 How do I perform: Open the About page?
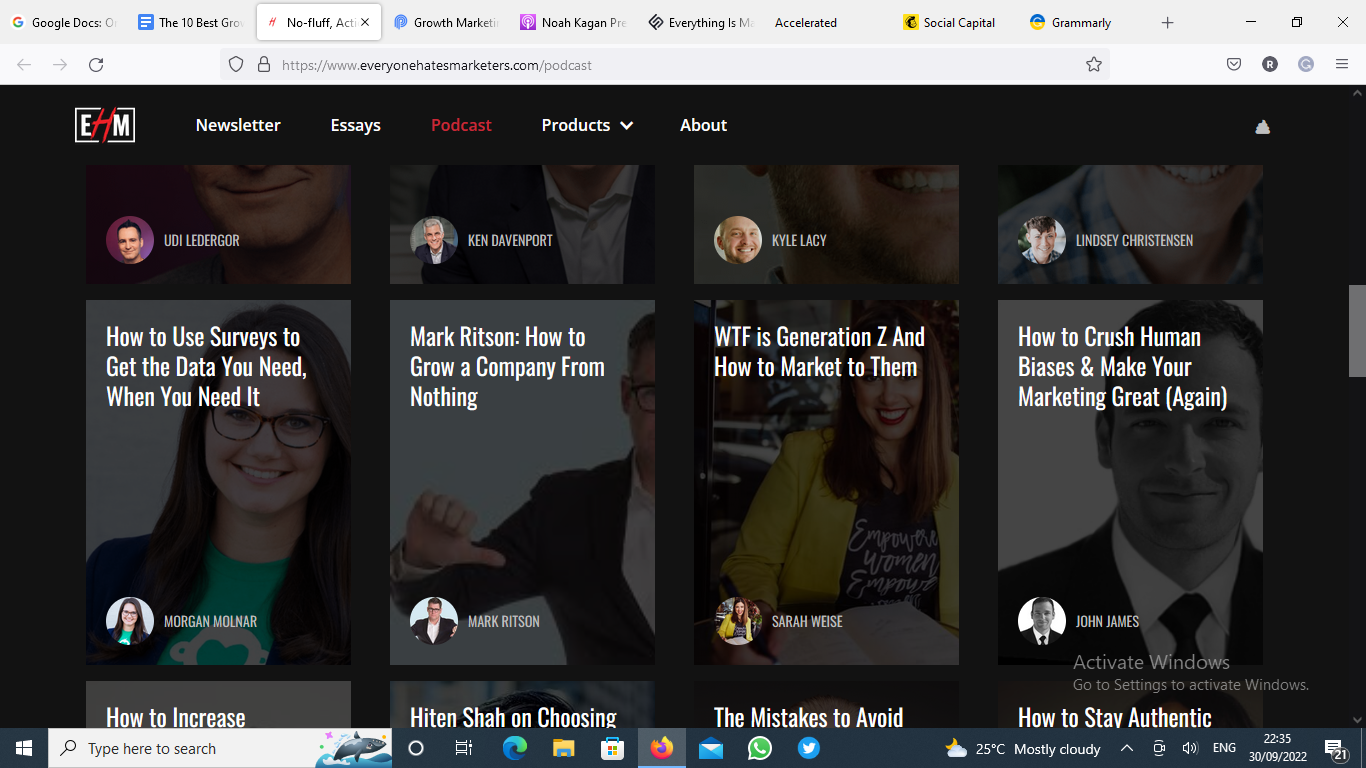[703, 125]
